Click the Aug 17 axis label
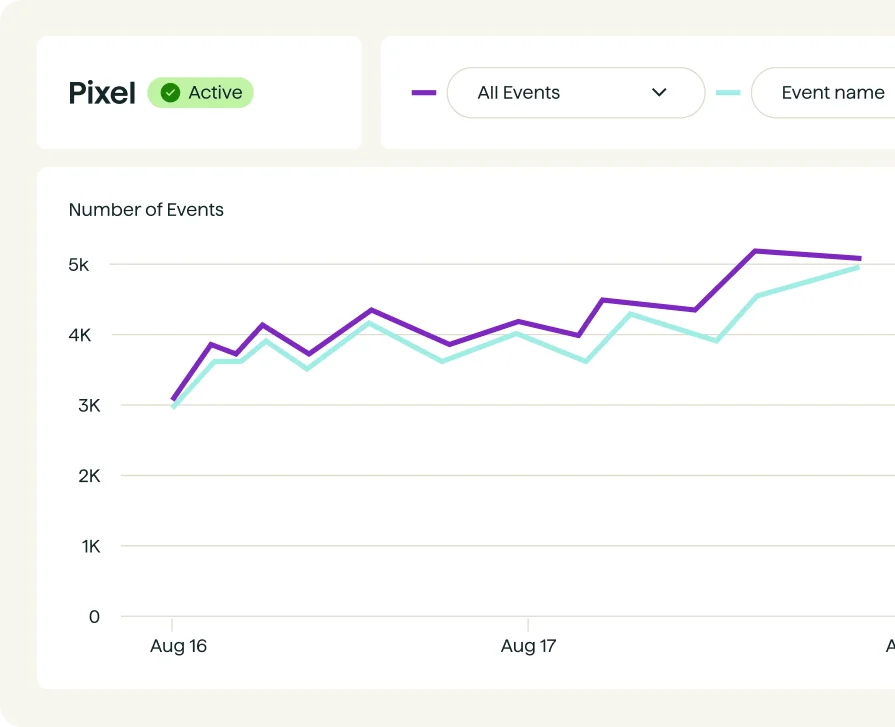This screenshot has width=895, height=727. click(528, 646)
